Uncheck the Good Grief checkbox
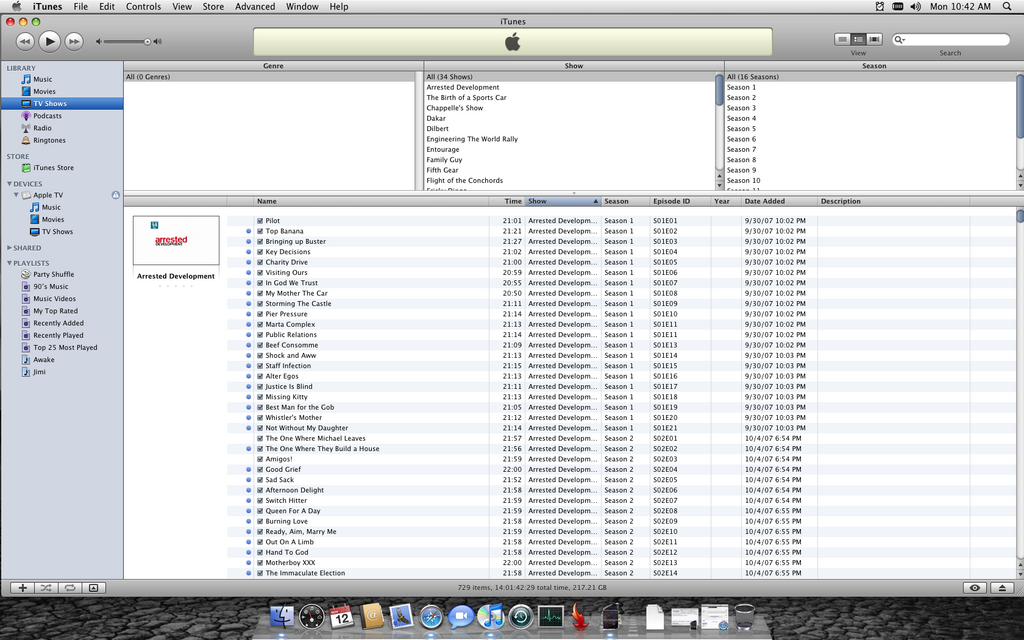 point(260,470)
